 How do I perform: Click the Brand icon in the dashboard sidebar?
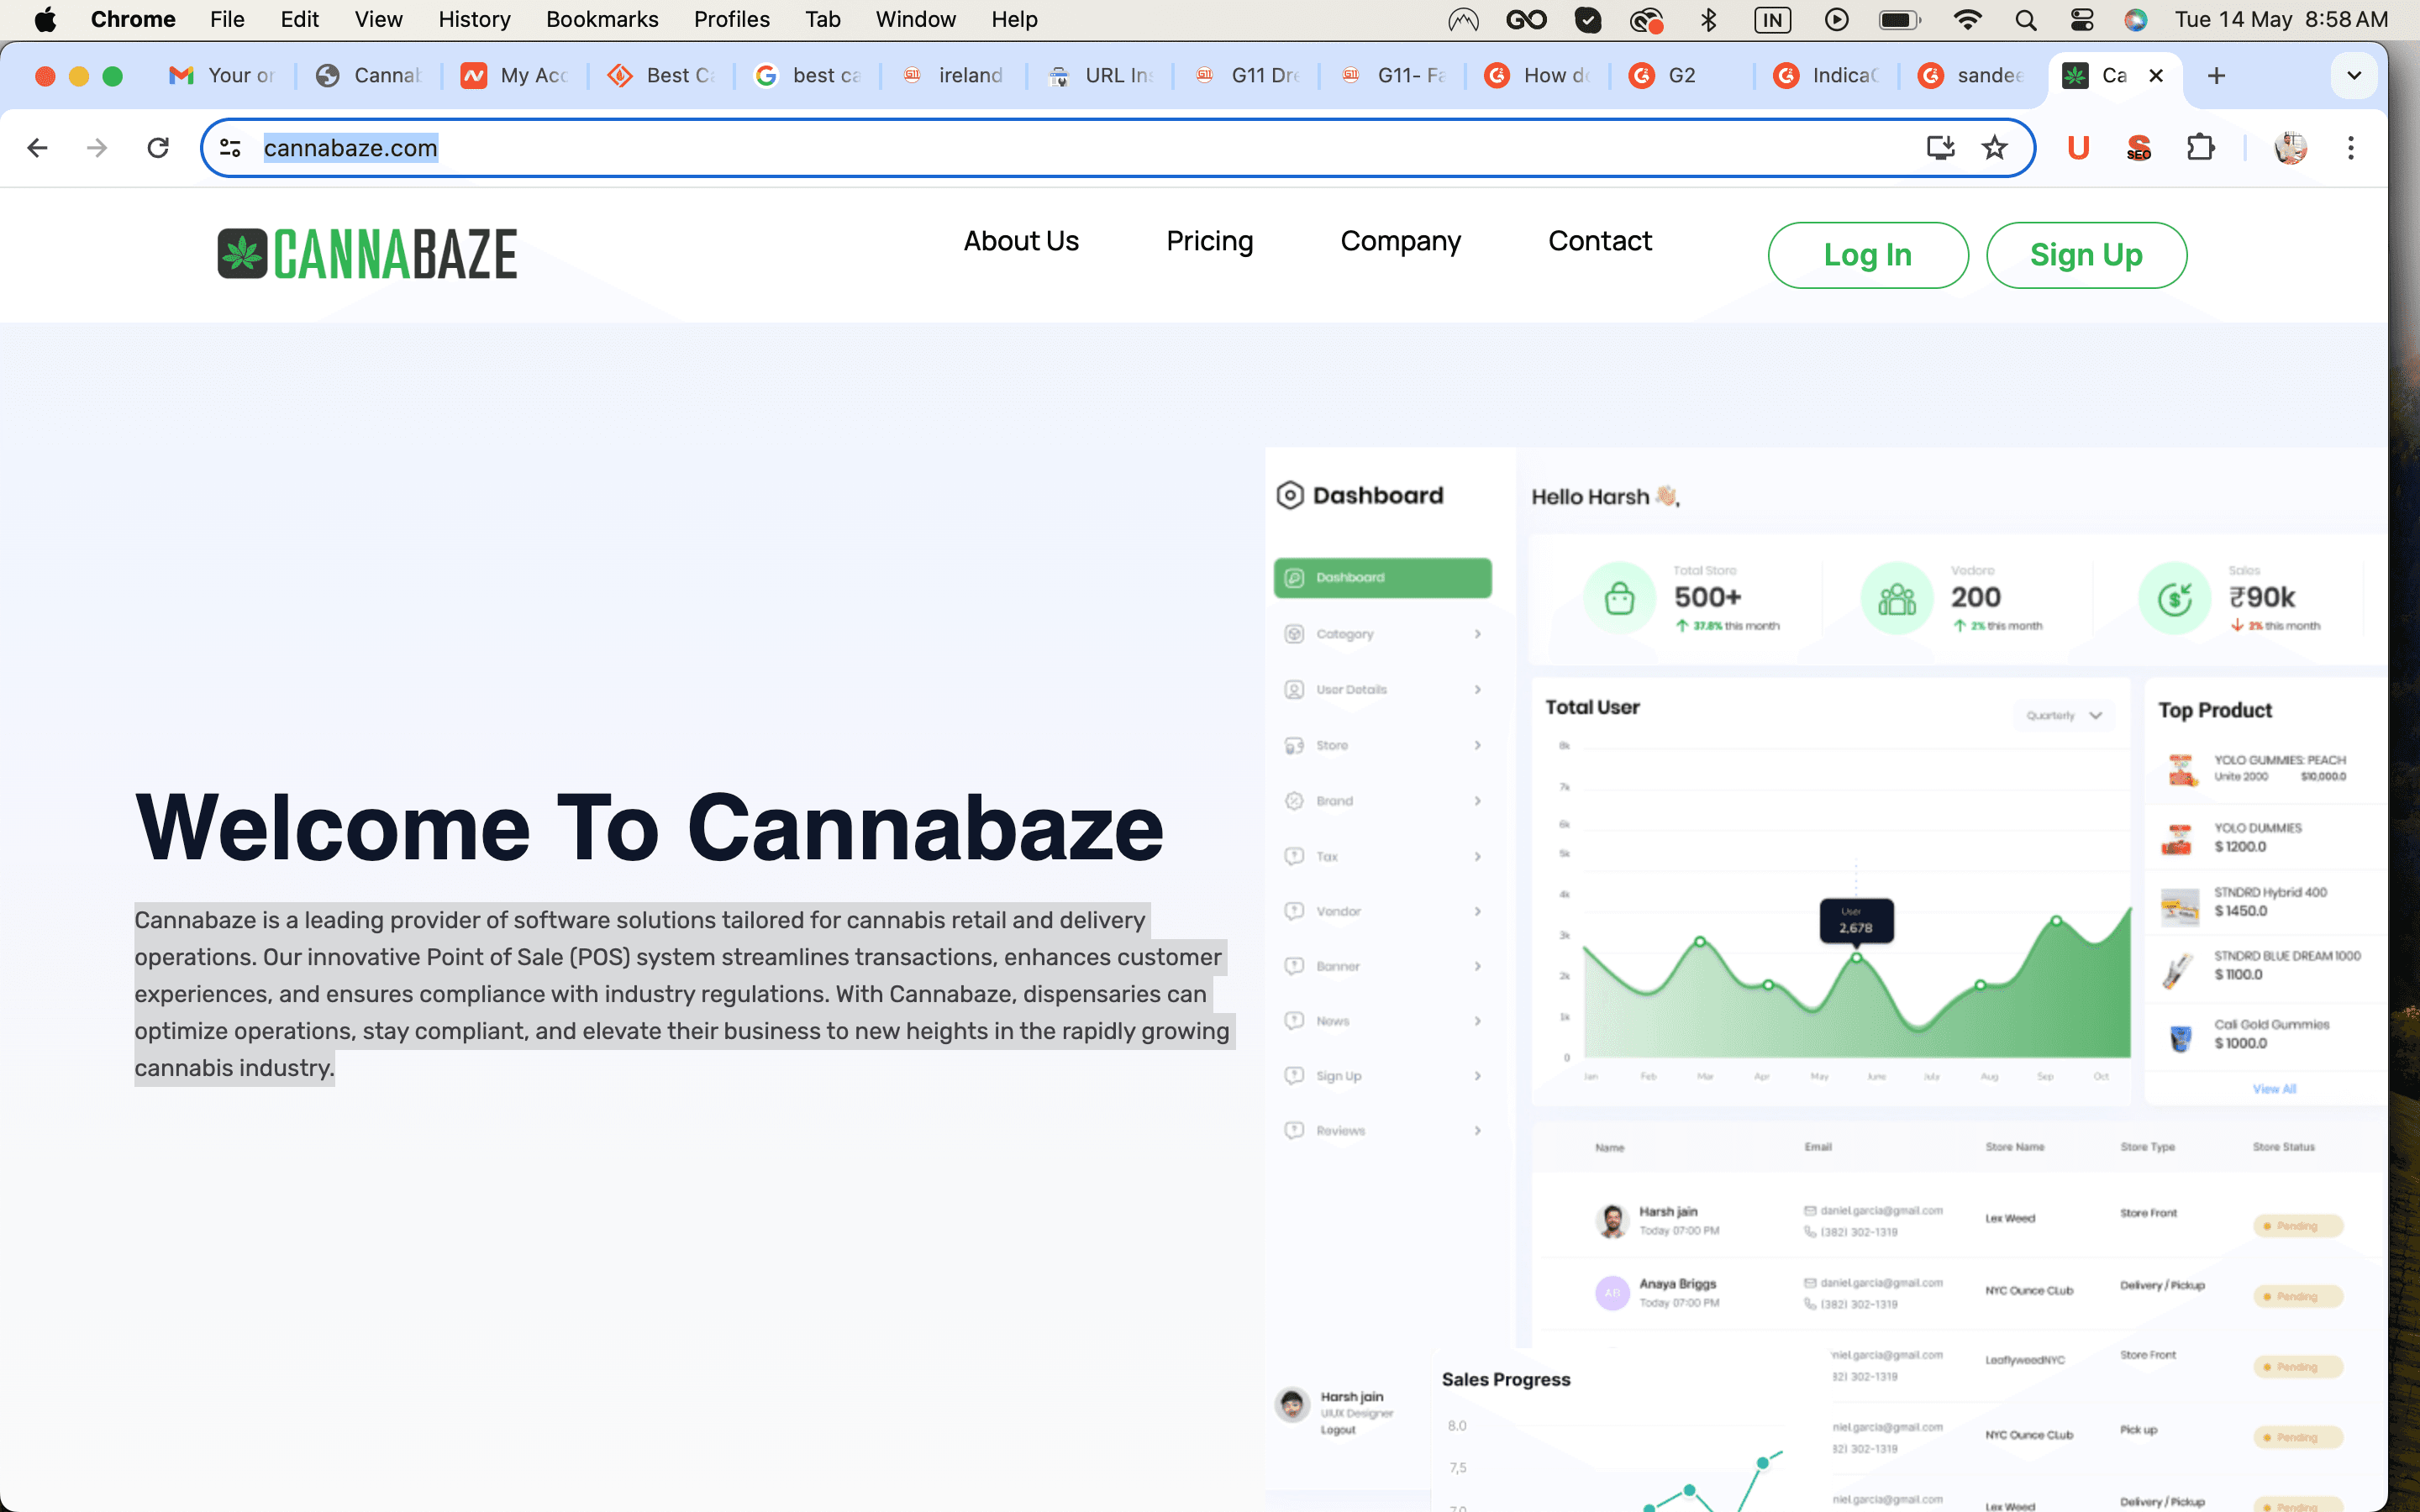(x=1296, y=800)
